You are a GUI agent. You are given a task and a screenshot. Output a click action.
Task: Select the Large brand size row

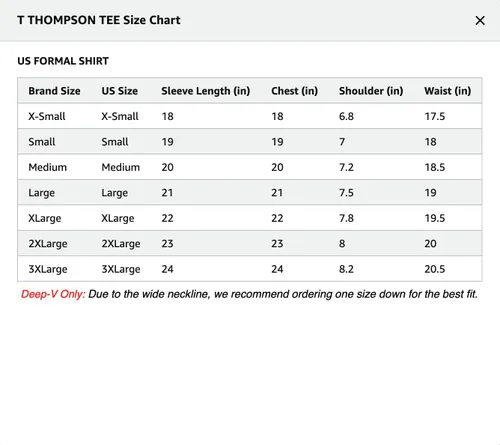click(x=250, y=193)
